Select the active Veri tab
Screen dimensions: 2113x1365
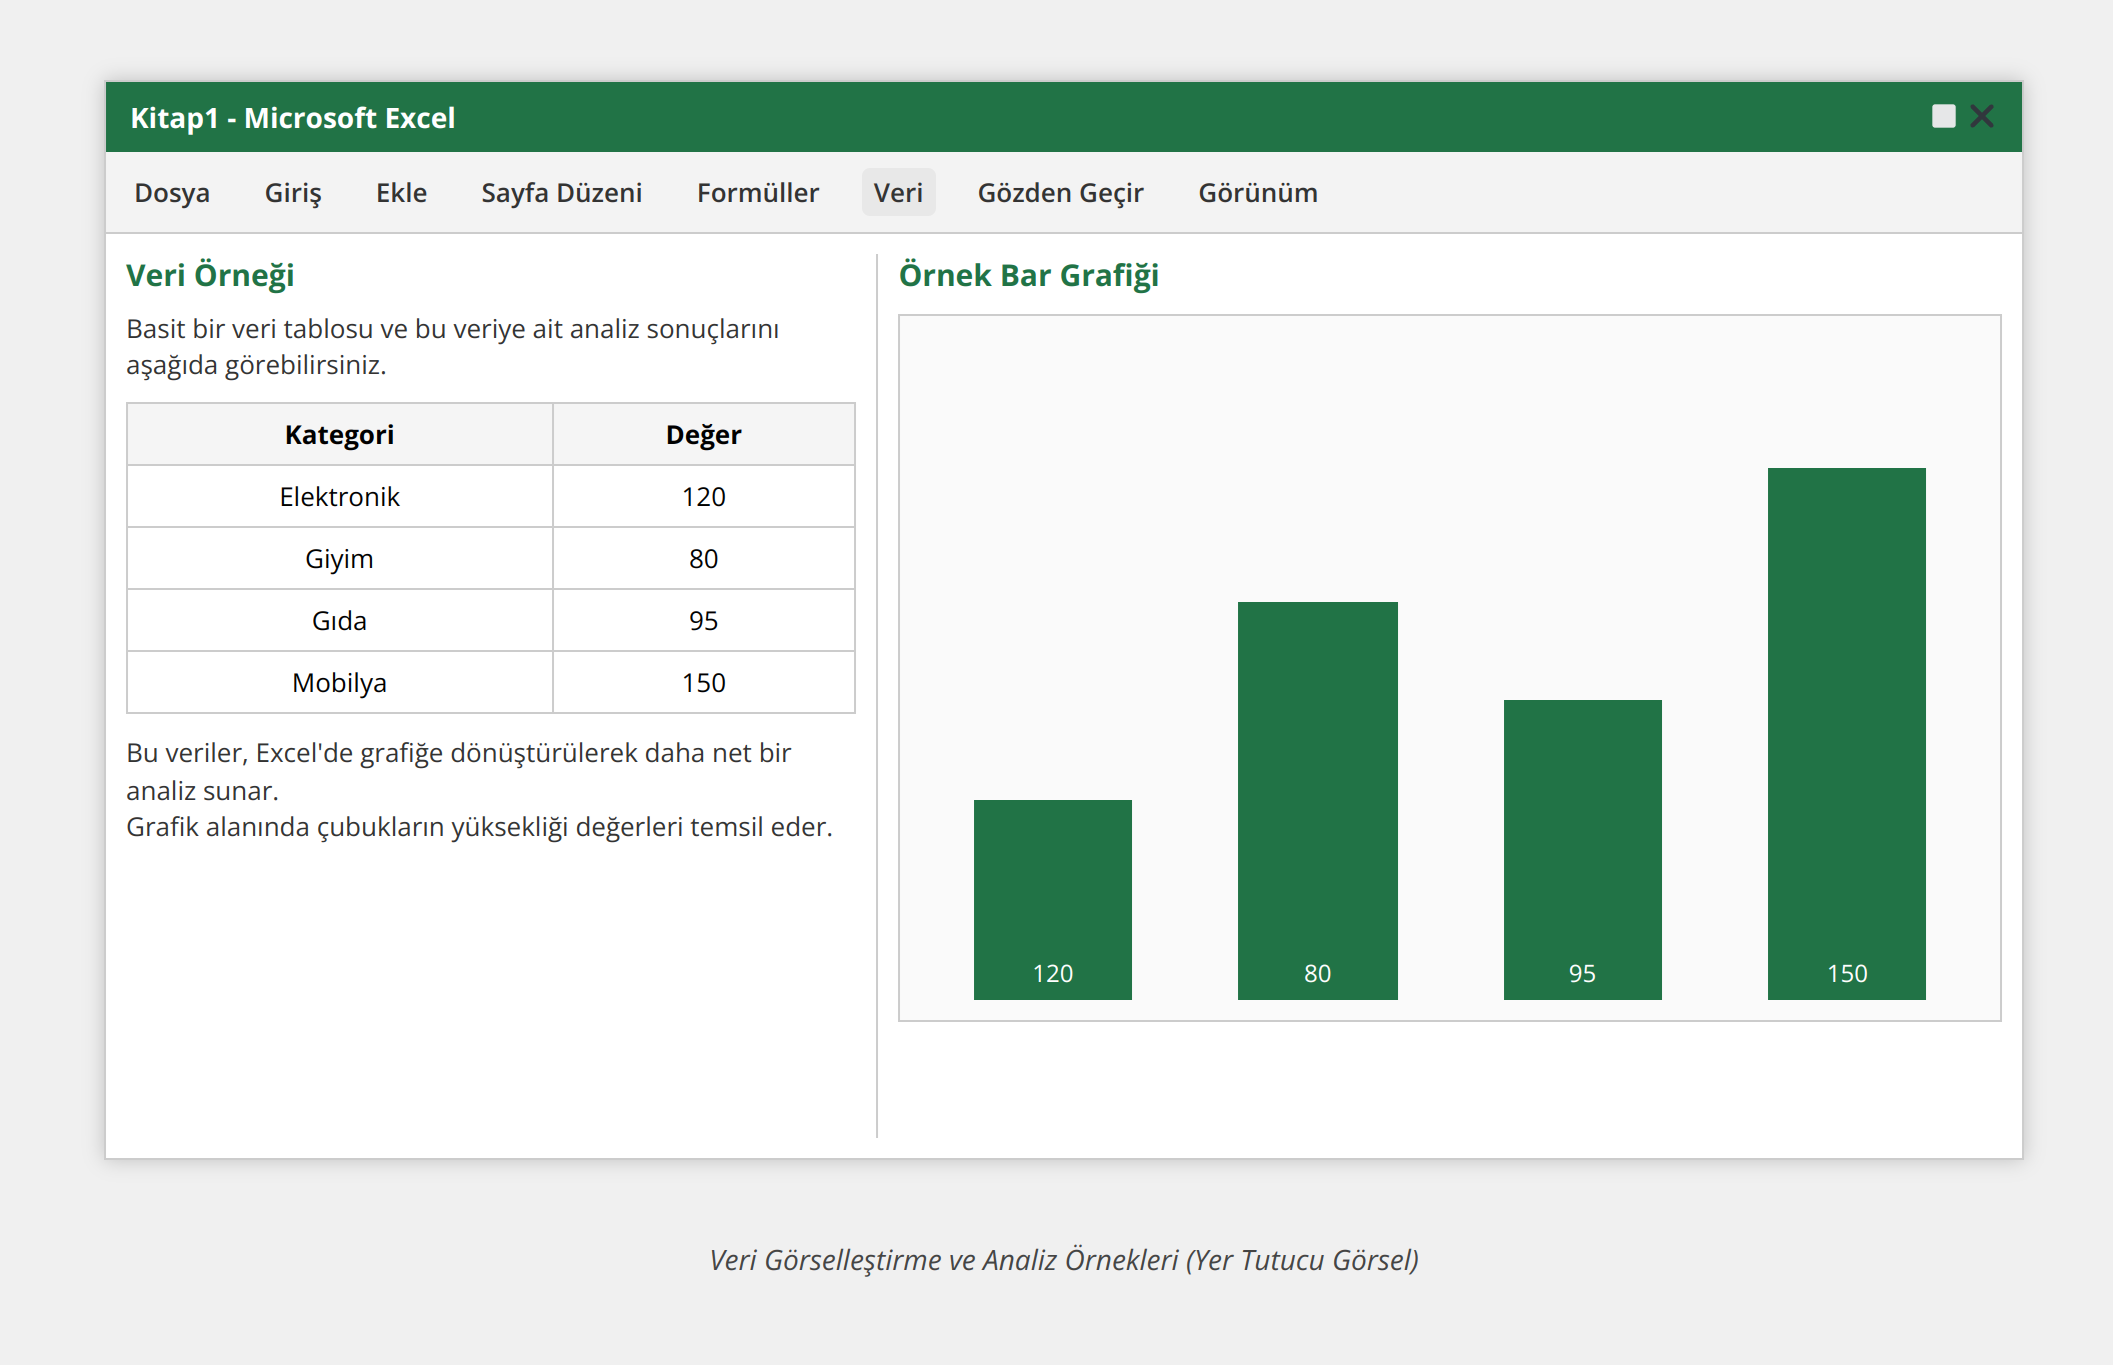(x=898, y=192)
